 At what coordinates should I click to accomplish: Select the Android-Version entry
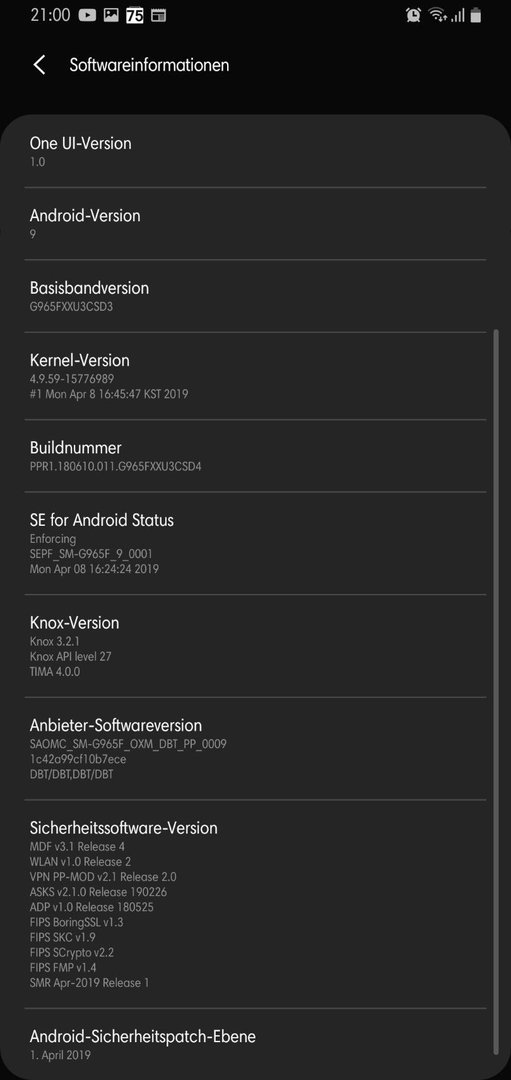(256, 223)
